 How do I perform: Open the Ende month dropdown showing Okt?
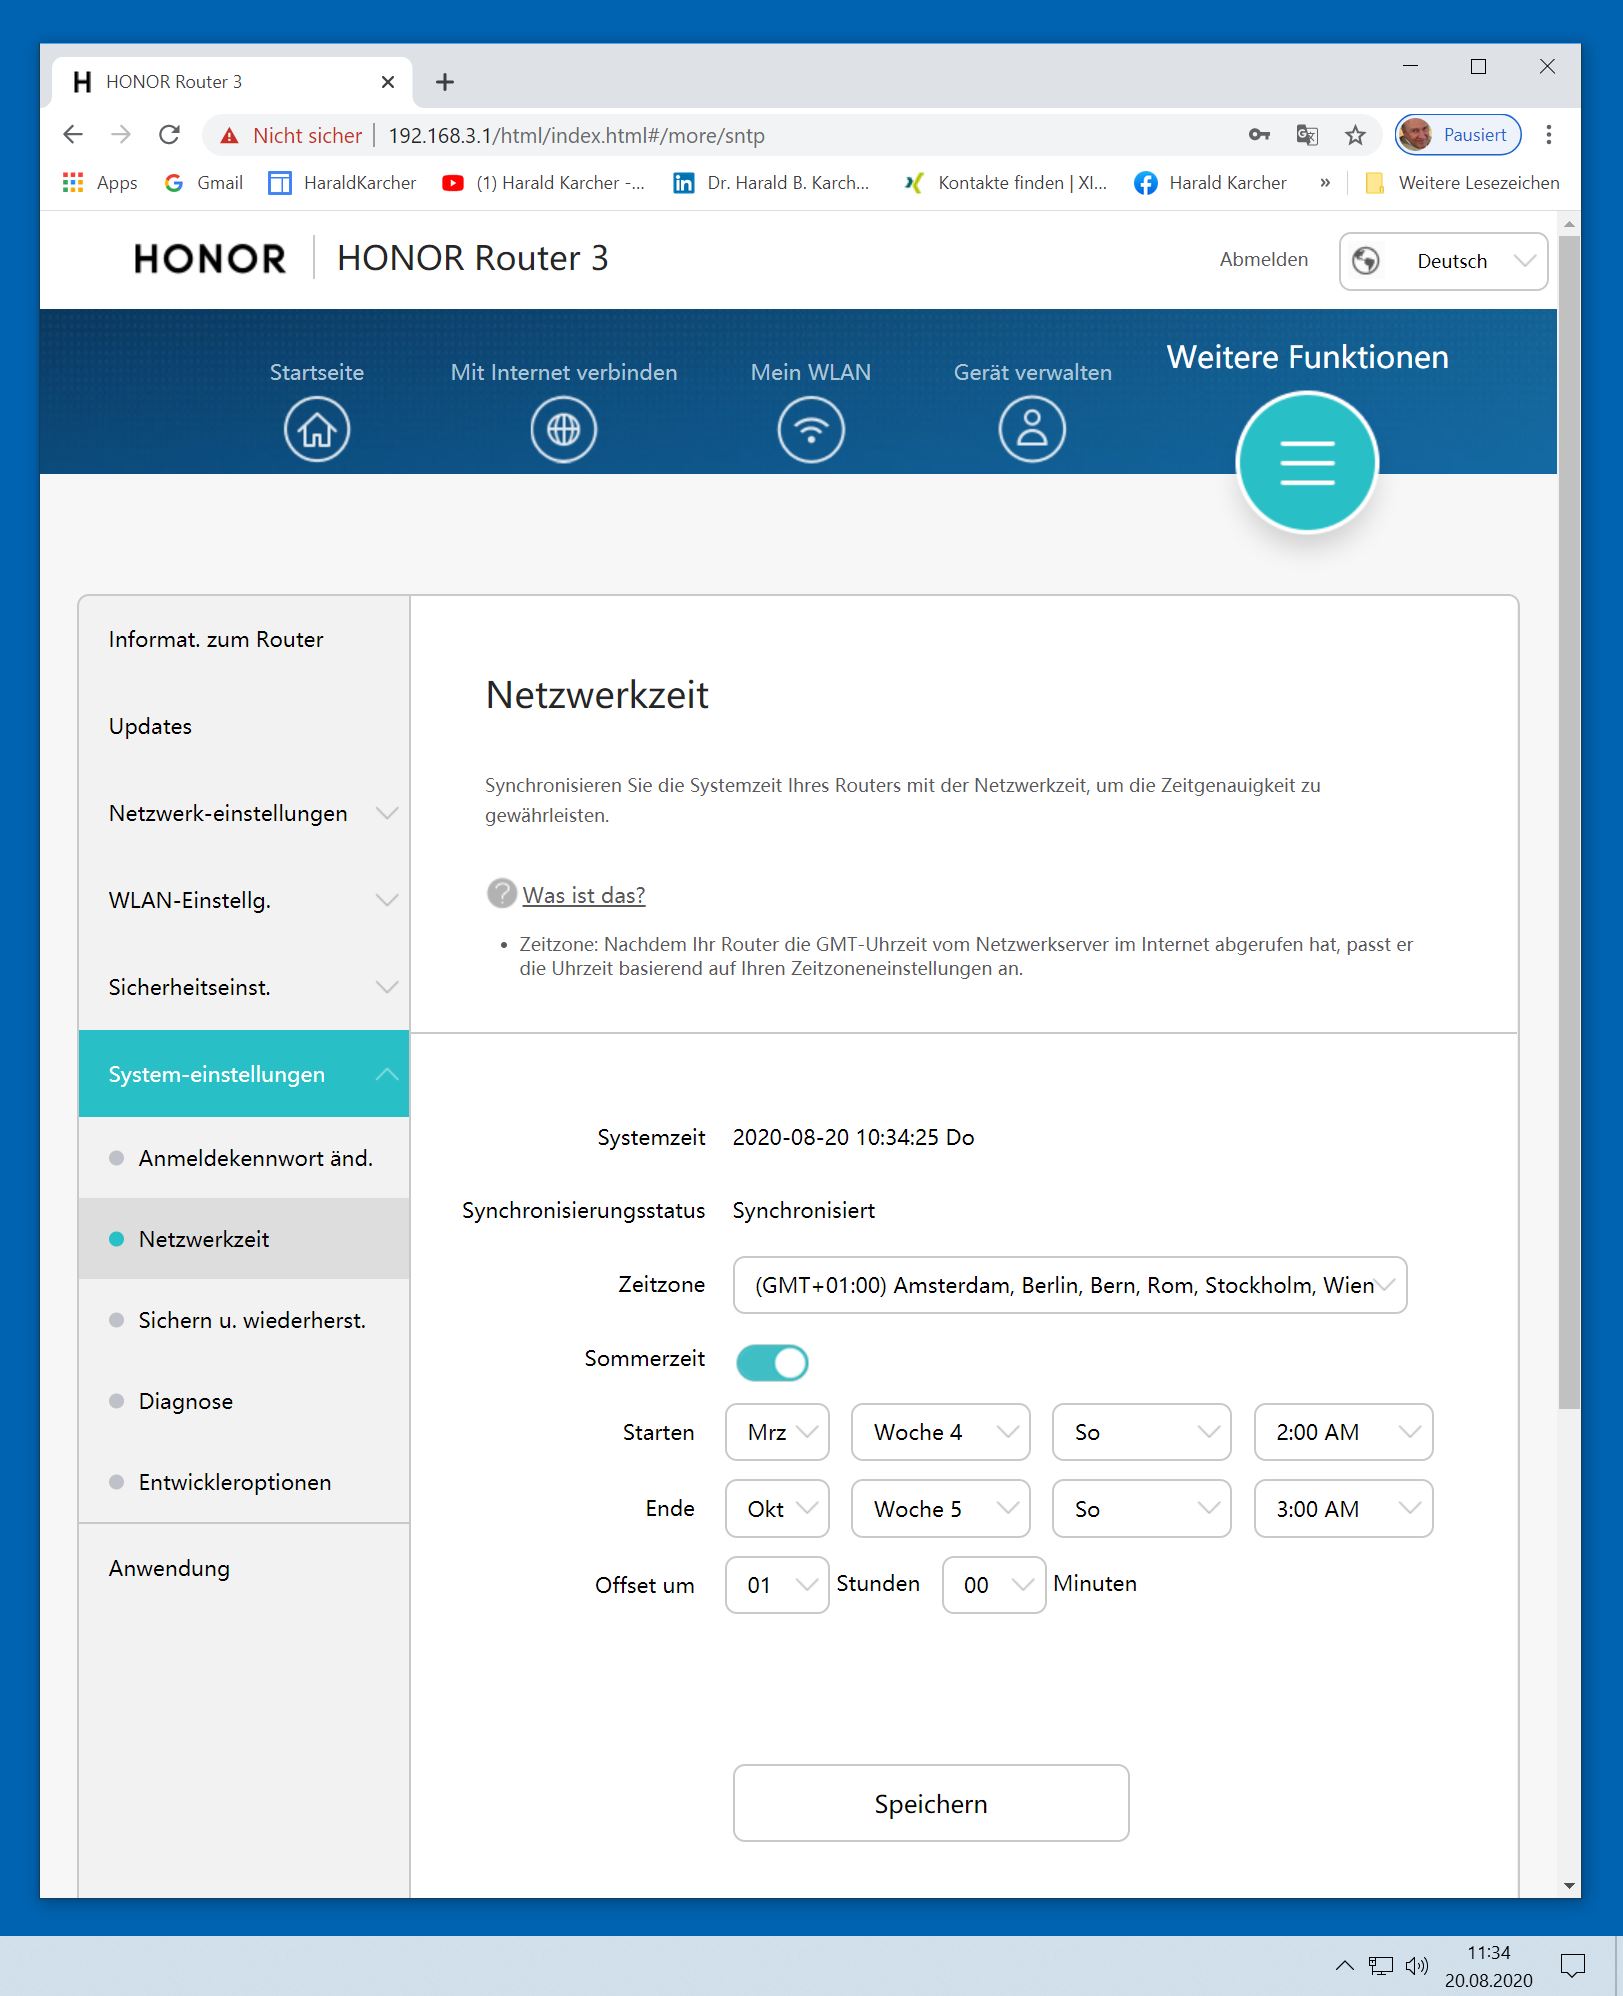tap(777, 1508)
